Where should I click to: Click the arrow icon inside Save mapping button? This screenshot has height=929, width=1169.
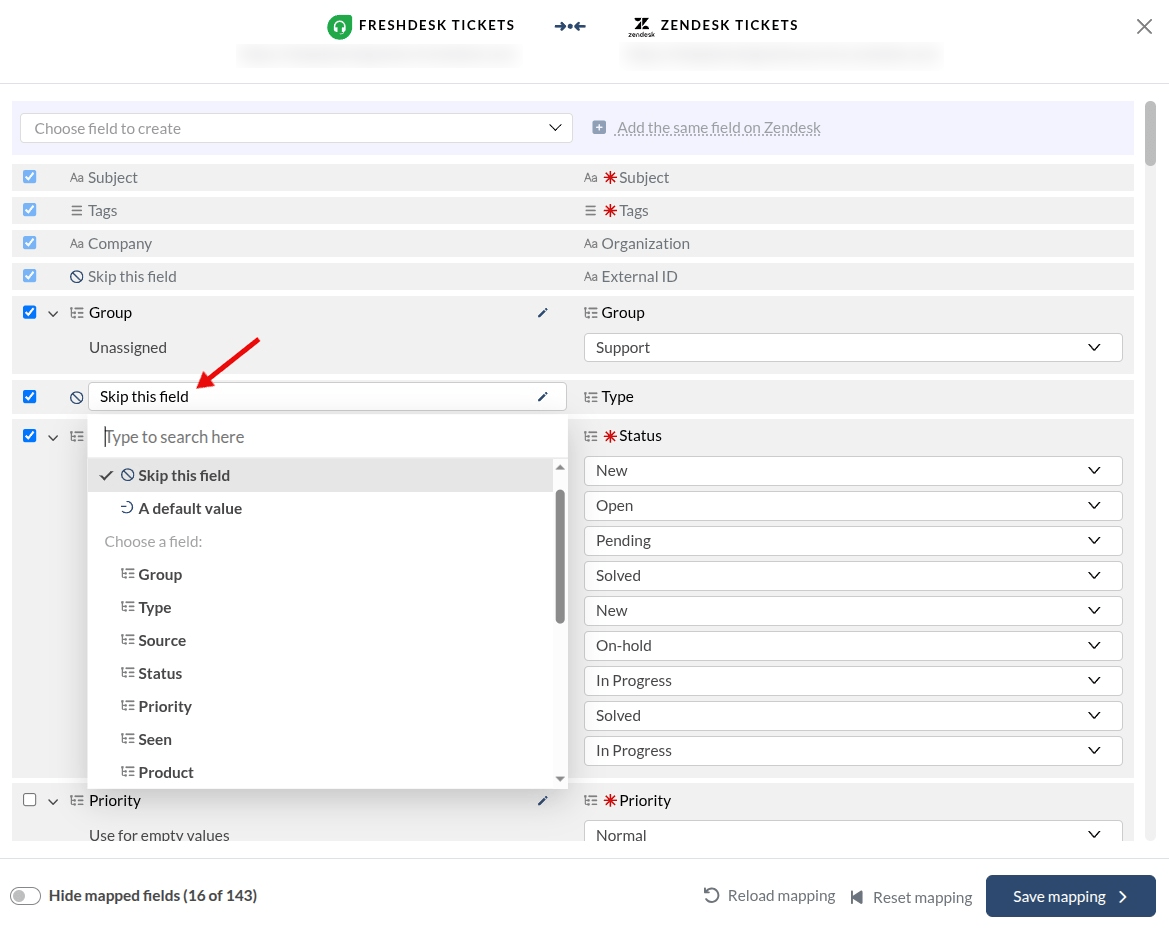tap(1123, 897)
